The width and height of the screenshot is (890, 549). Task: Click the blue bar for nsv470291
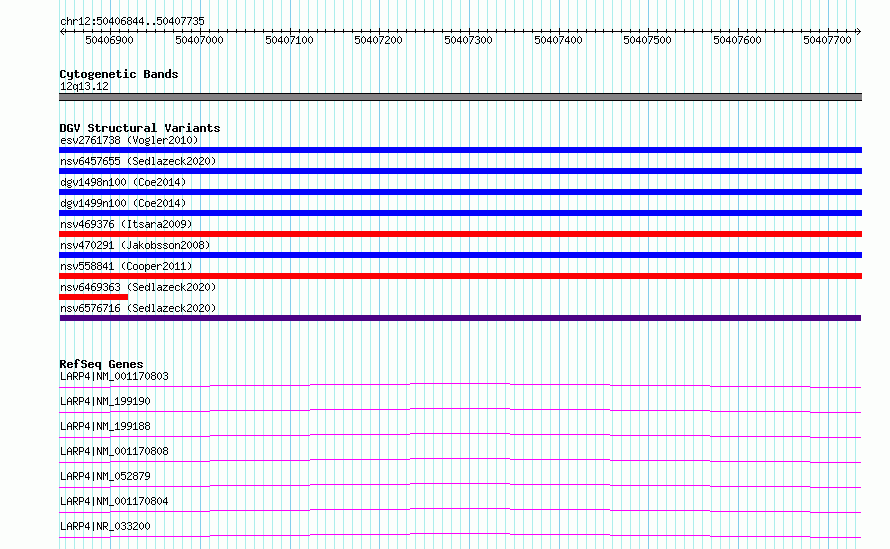pos(460,255)
